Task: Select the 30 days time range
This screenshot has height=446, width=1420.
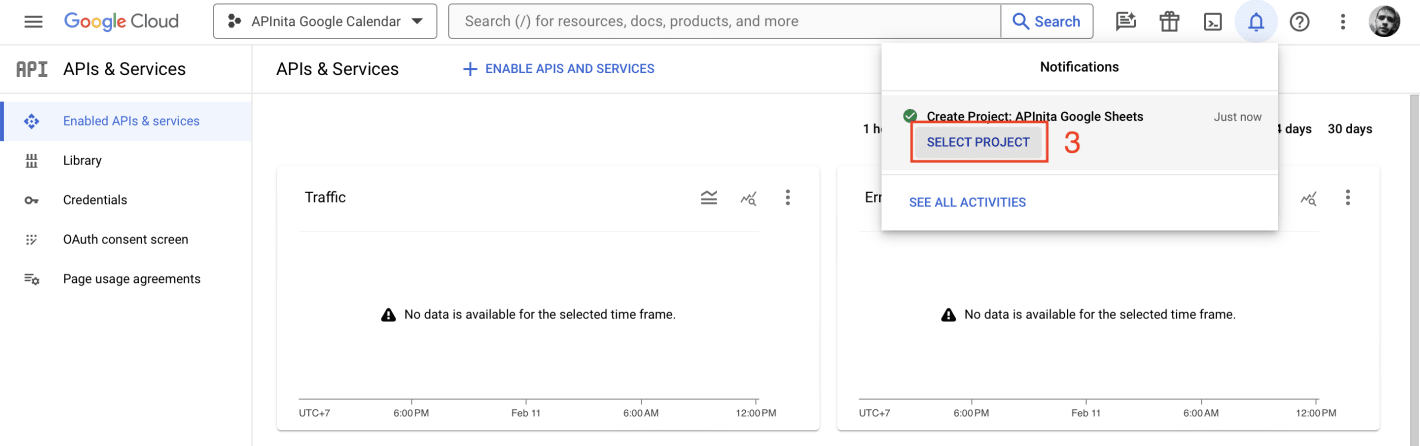Action: [x=1349, y=129]
